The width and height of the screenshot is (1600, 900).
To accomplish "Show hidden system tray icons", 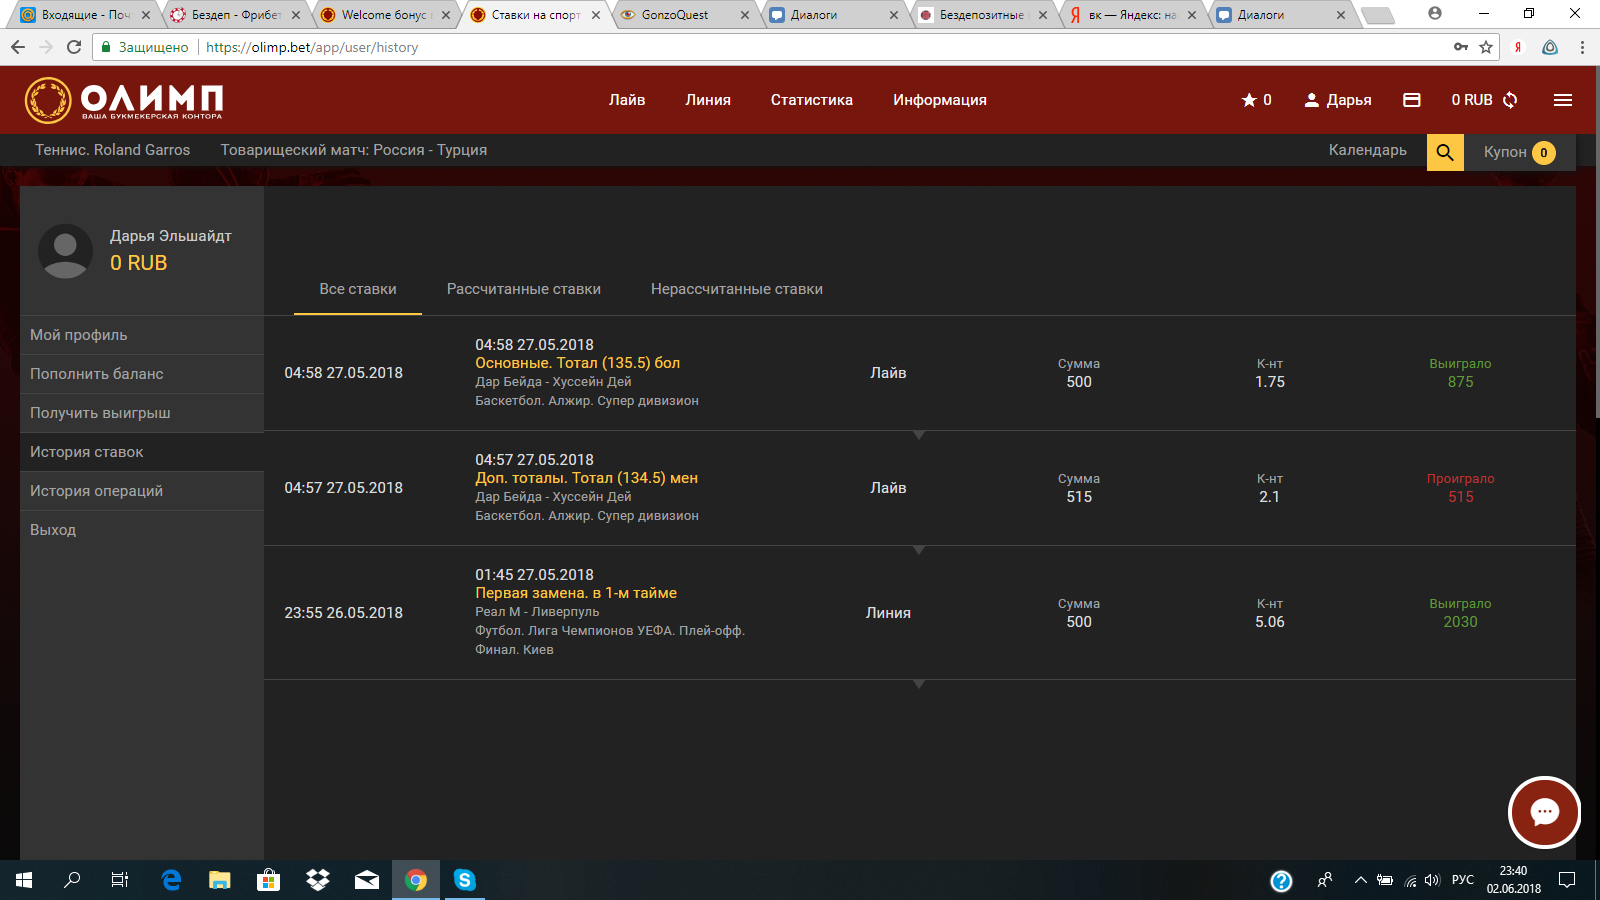I will pyautogui.click(x=1360, y=880).
